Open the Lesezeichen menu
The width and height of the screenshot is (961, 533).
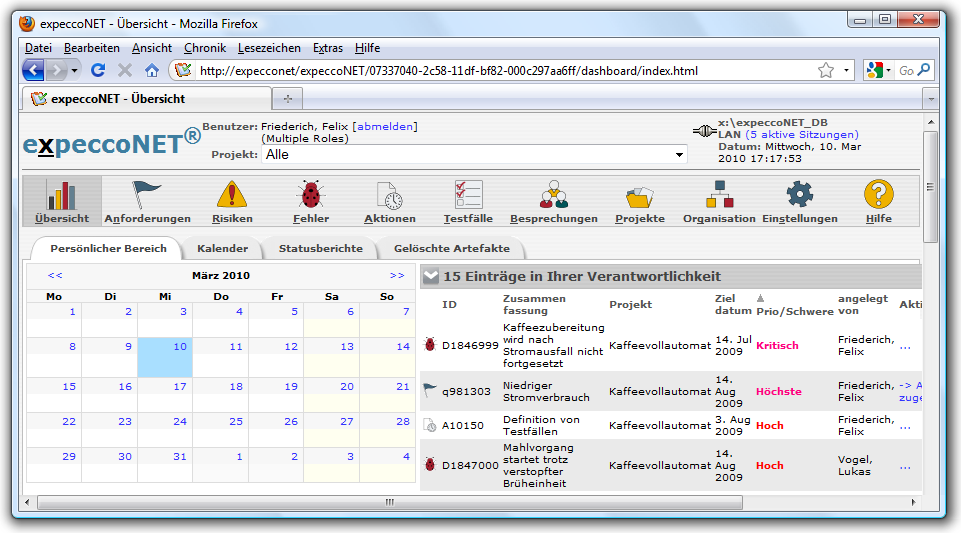click(x=269, y=48)
